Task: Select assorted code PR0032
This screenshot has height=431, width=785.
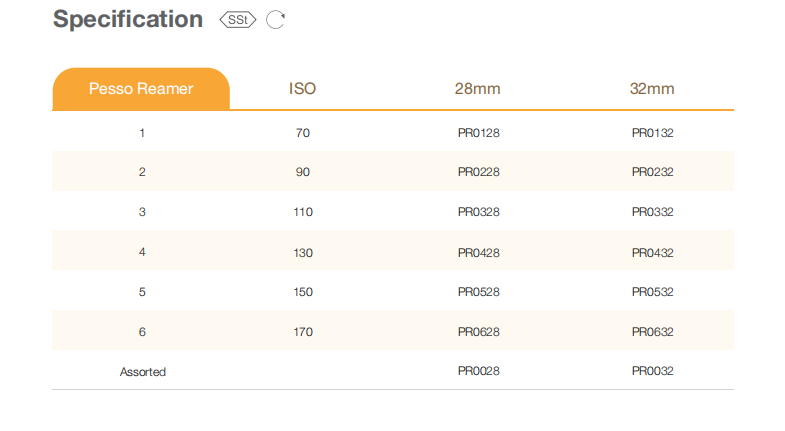Action: 652,372
